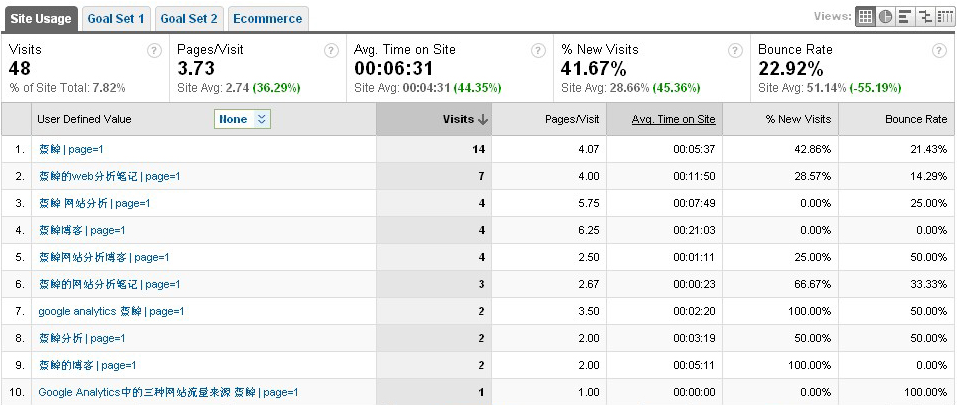This screenshot has width=957, height=405.
Task: Select the performance bar view icon
Action: 904,16
